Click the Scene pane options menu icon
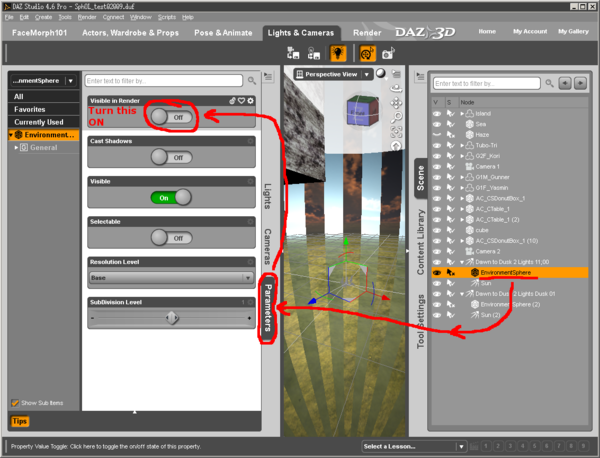 420,77
